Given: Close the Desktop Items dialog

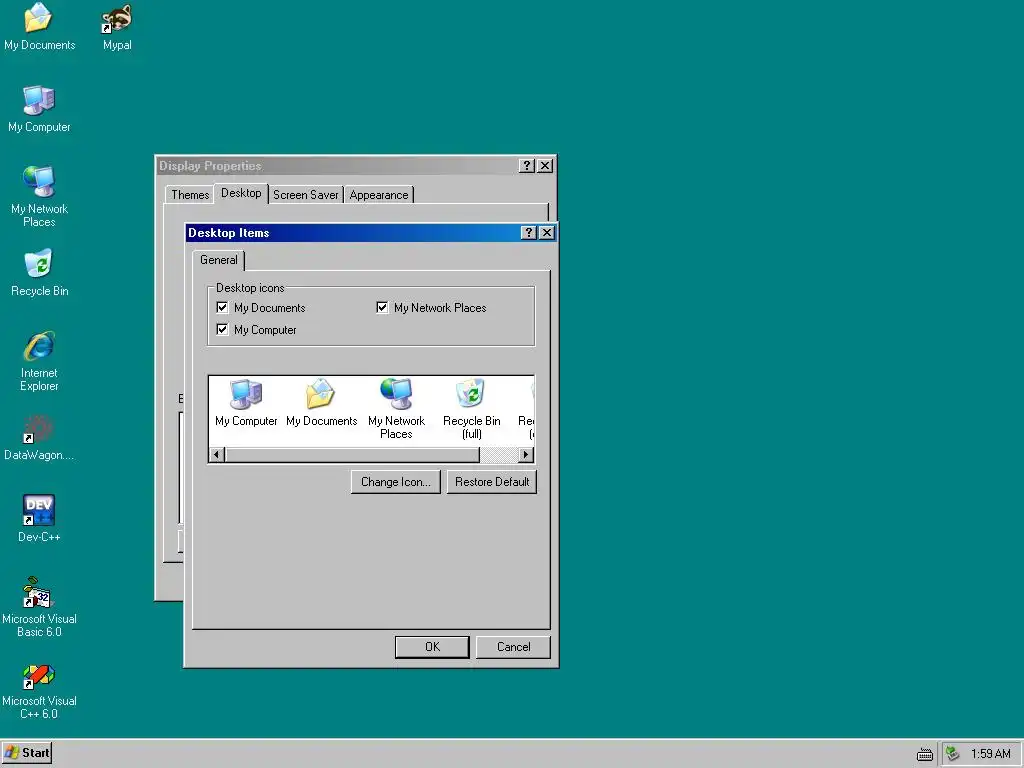Looking at the screenshot, I should coord(547,232).
